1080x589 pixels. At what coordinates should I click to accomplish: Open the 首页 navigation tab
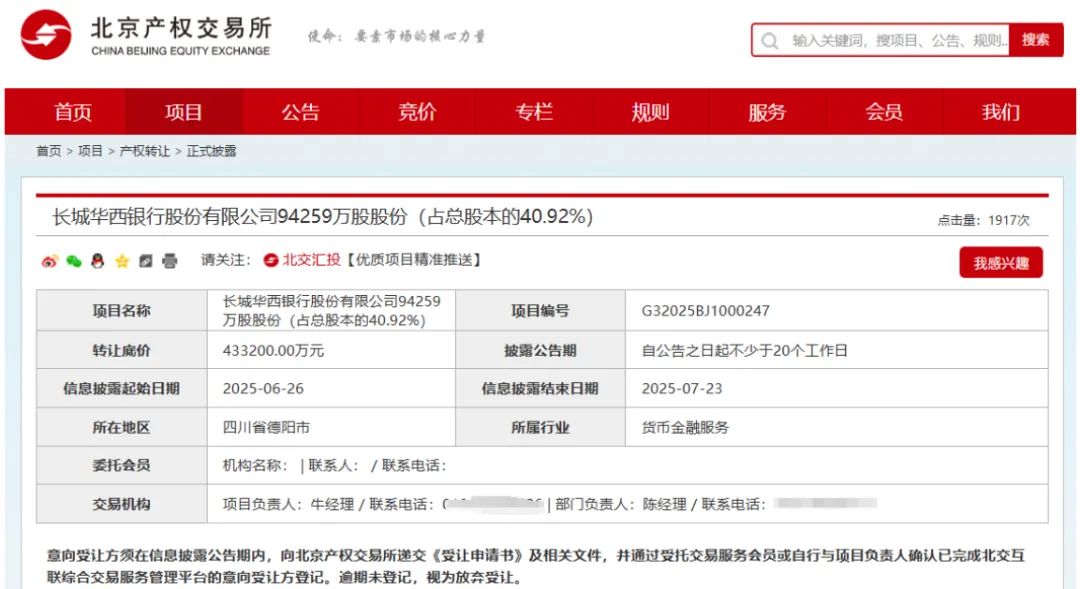[x=73, y=112]
